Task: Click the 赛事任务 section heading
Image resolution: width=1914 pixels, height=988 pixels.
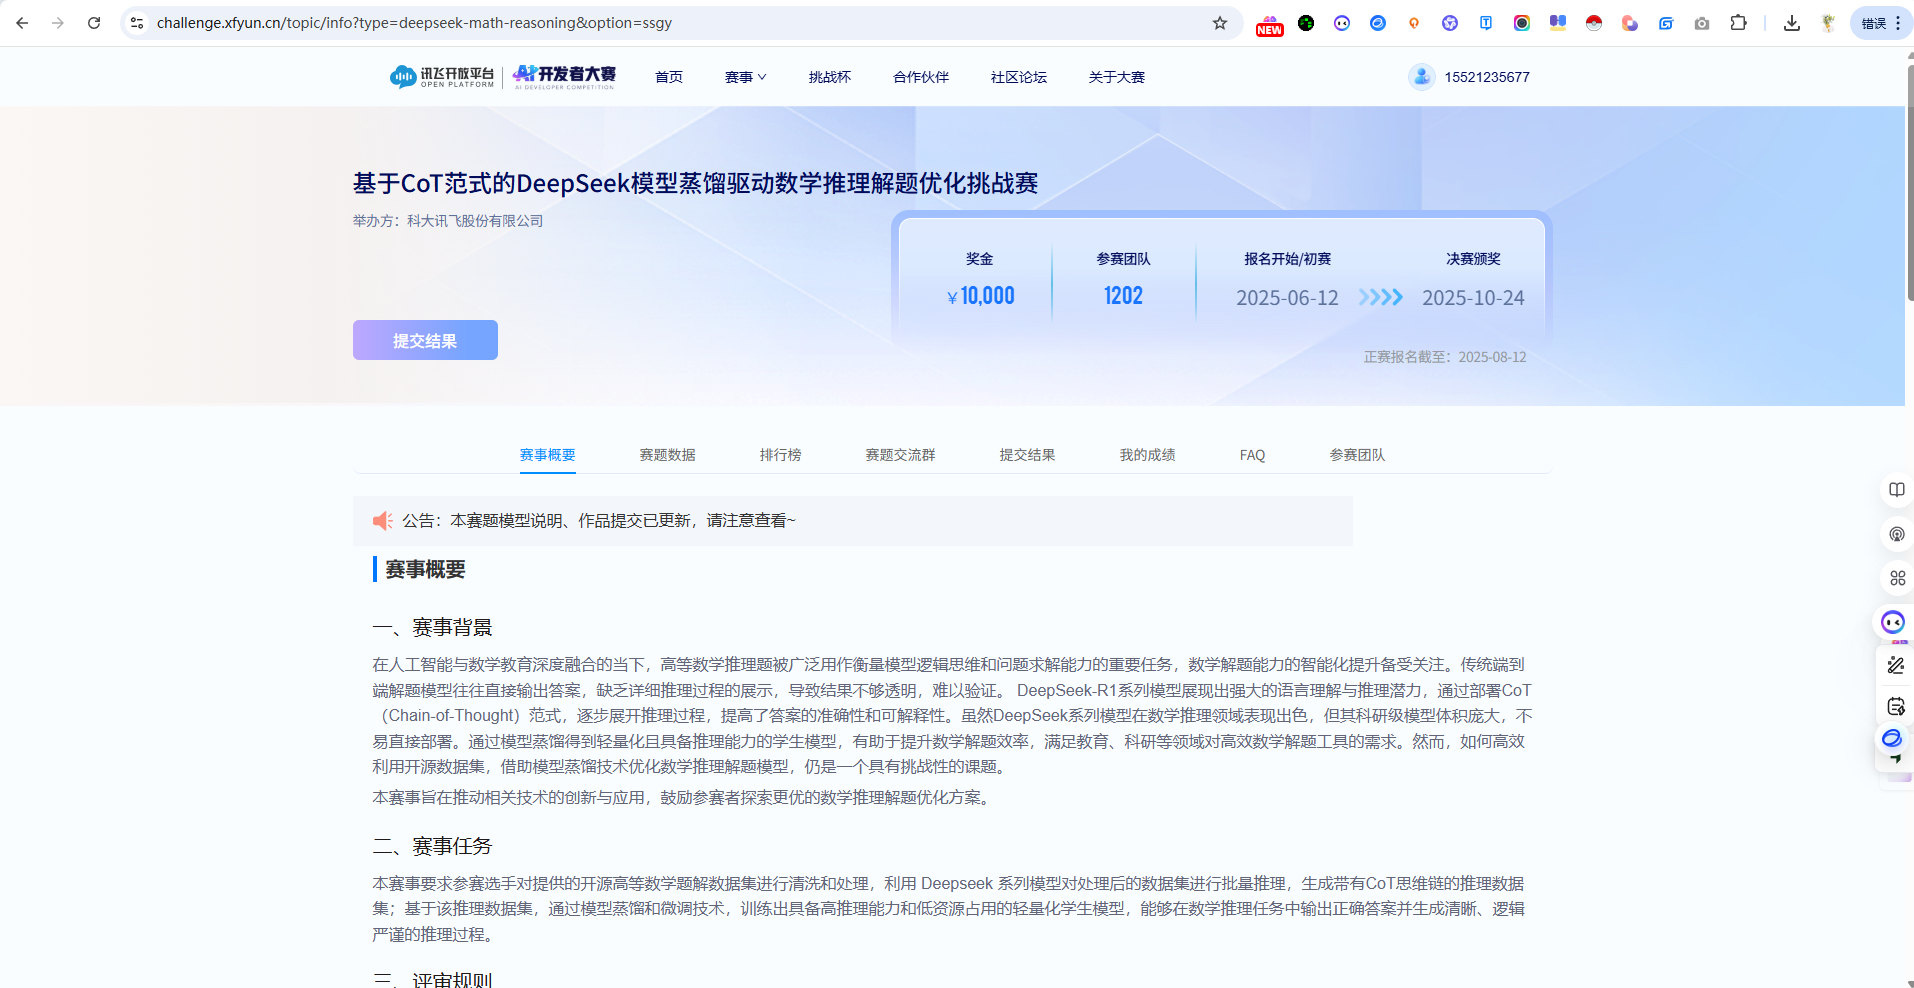Action: click(x=433, y=847)
